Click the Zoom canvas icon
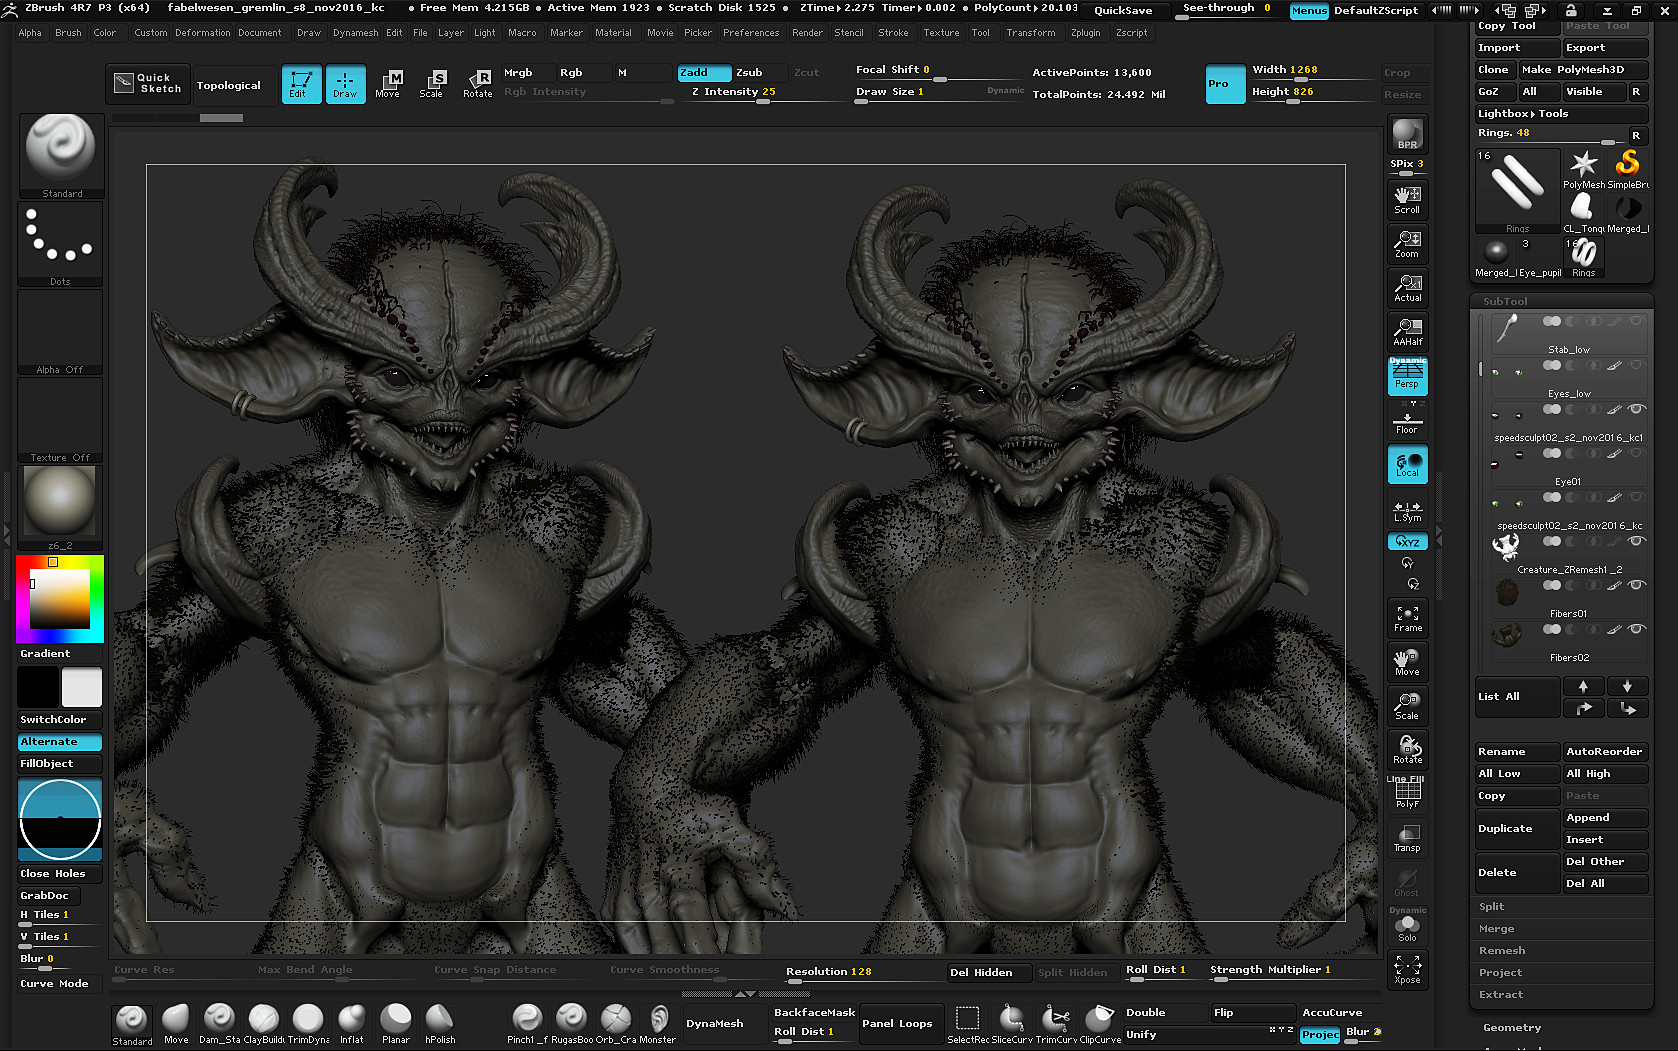Image resolution: width=1678 pixels, height=1051 pixels. pyautogui.click(x=1407, y=244)
